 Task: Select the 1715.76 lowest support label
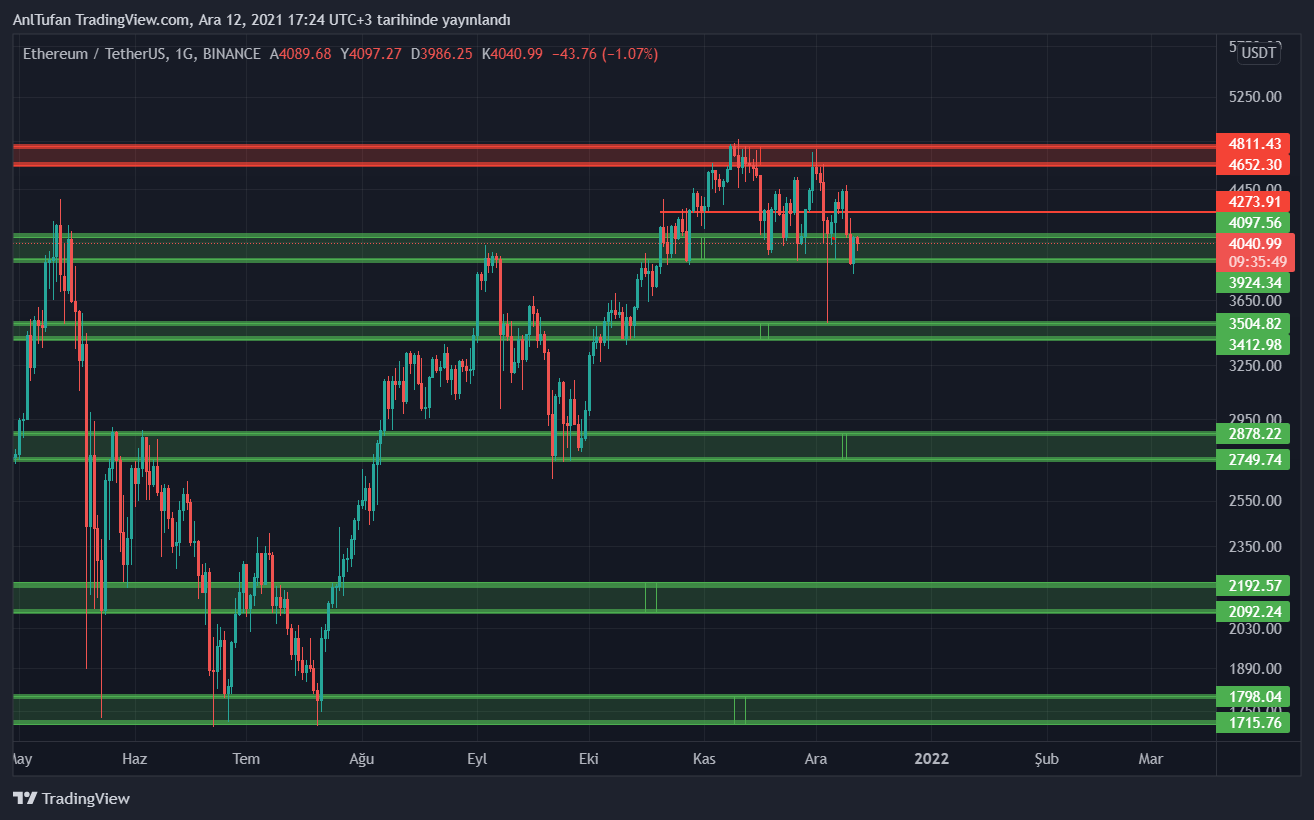[1252, 722]
